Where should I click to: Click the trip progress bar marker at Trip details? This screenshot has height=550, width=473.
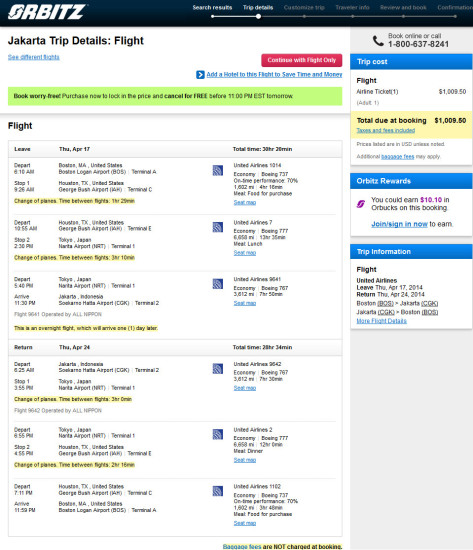point(258,16)
